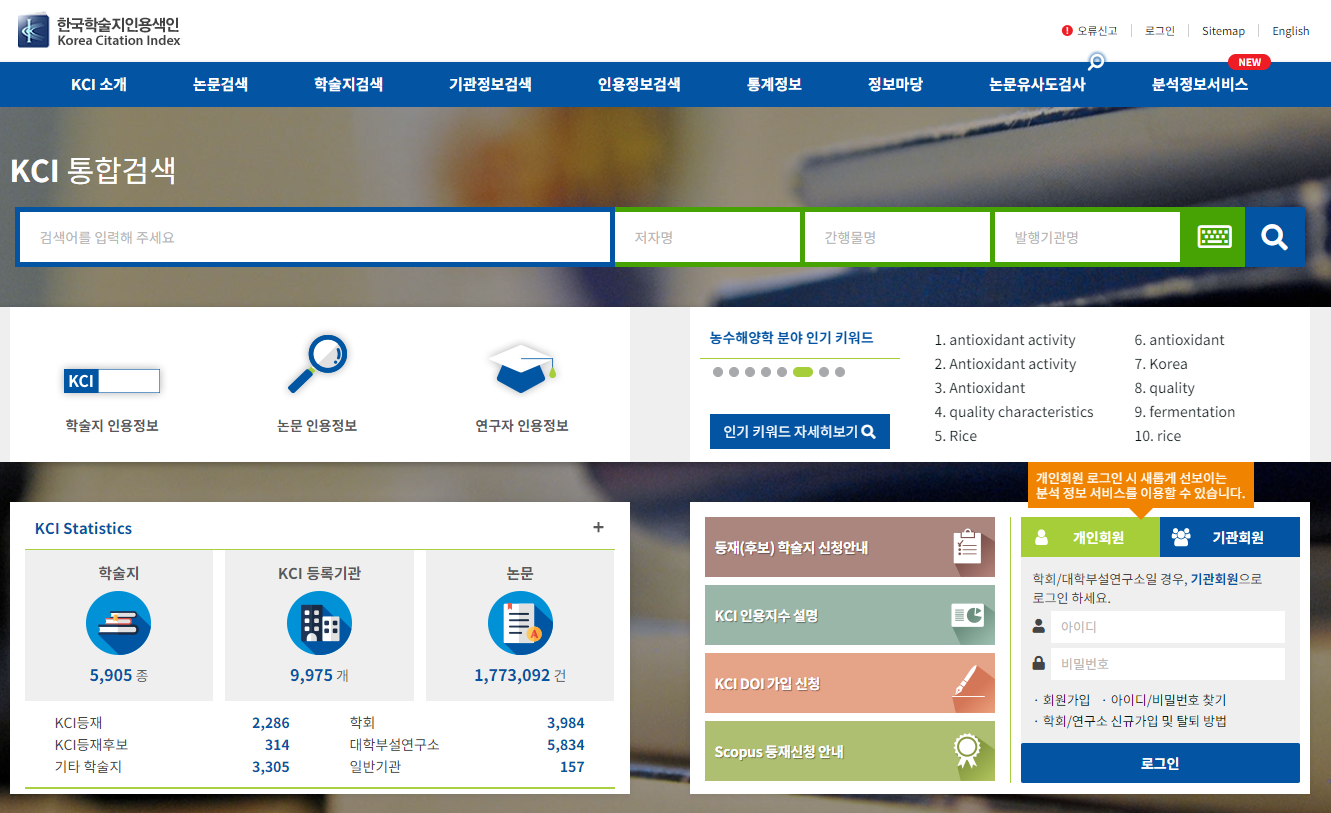Open the 기관정보검색 menu

[x=490, y=85]
